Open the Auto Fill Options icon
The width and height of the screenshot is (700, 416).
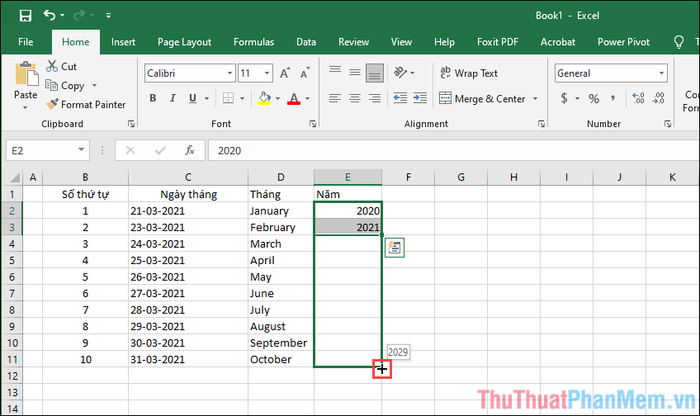click(395, 247)
